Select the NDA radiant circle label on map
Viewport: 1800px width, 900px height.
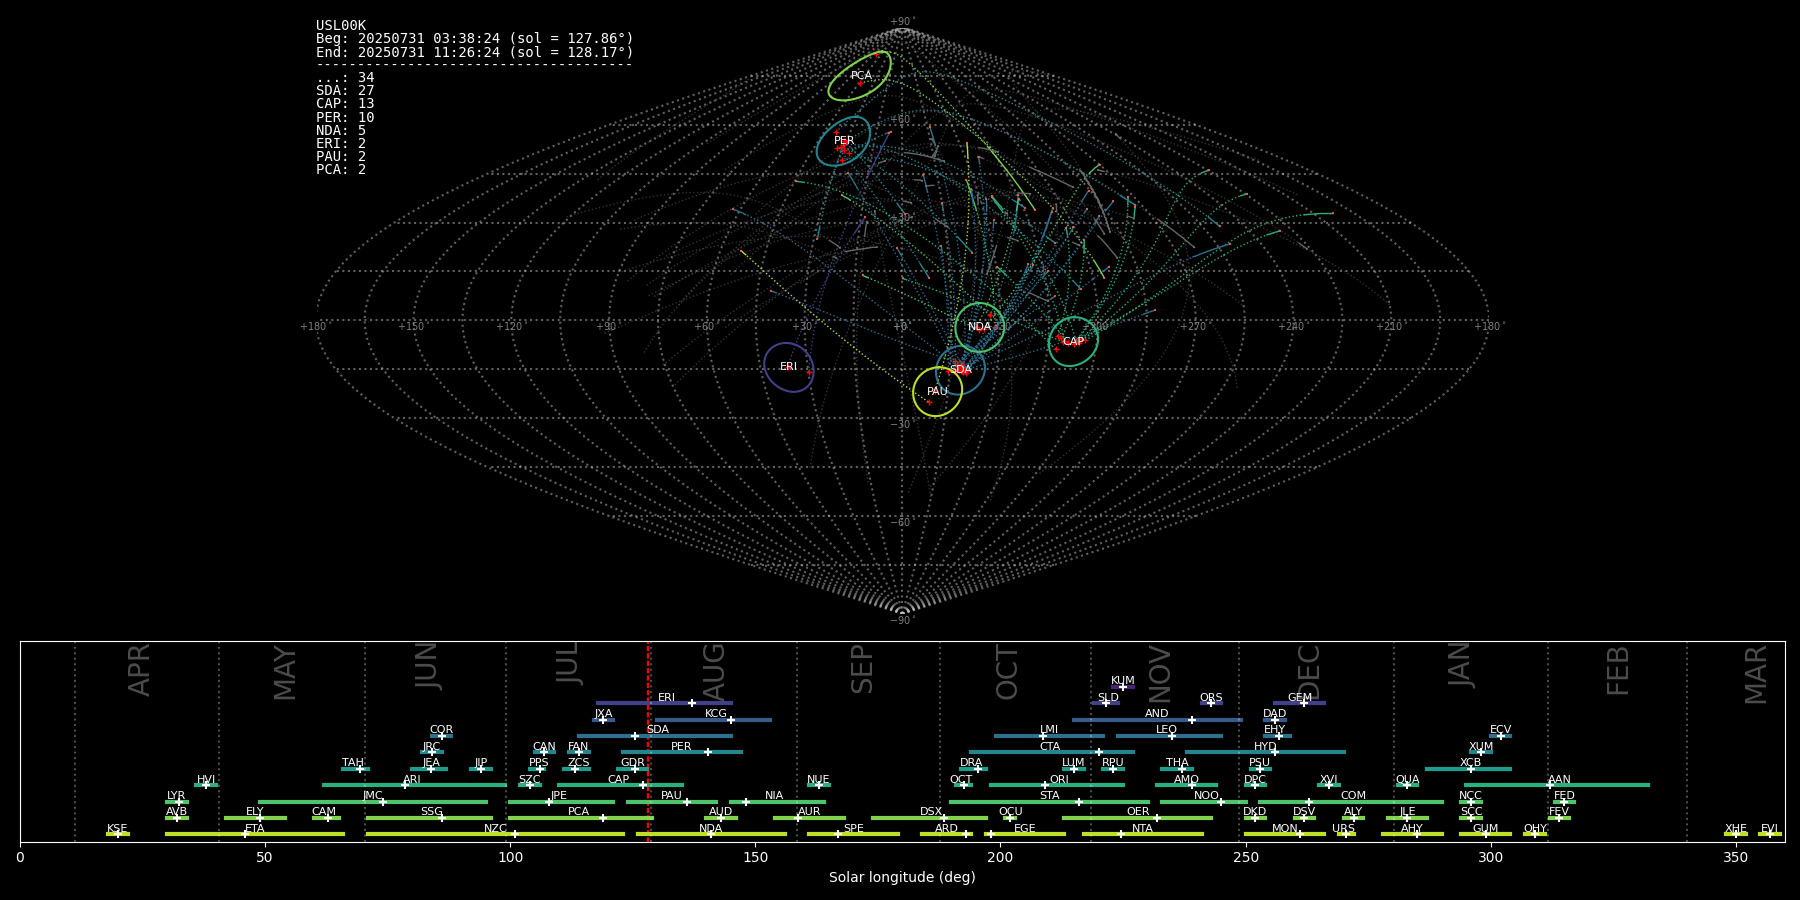[980, 327]
